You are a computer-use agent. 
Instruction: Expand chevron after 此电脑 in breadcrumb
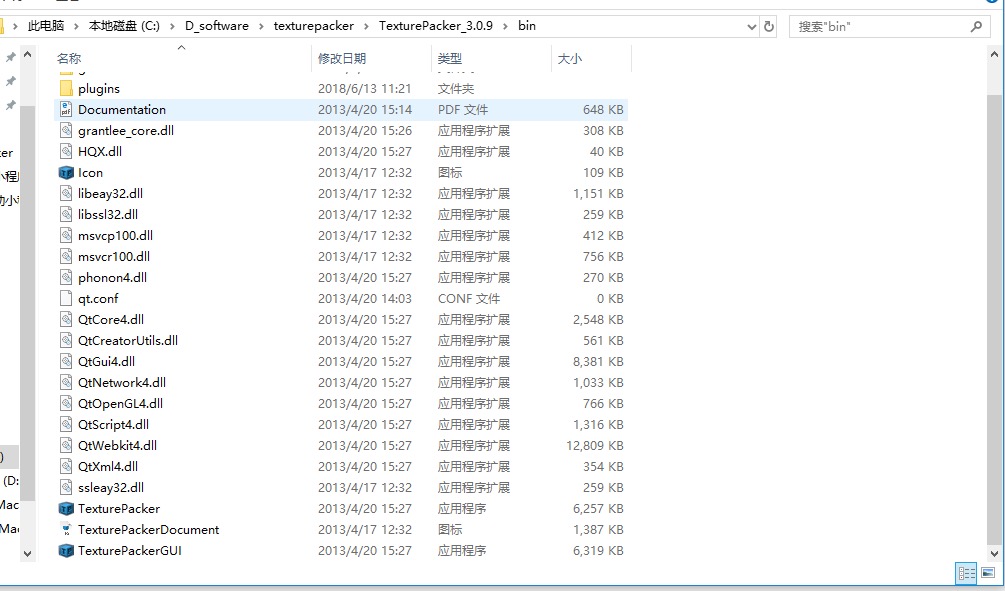[76, 26]
